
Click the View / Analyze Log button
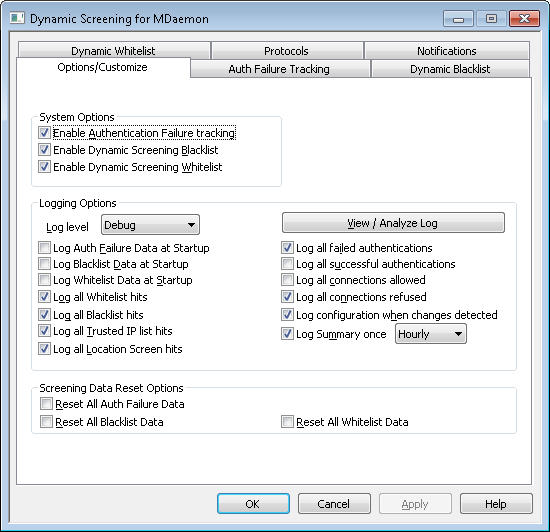(393, 223)
